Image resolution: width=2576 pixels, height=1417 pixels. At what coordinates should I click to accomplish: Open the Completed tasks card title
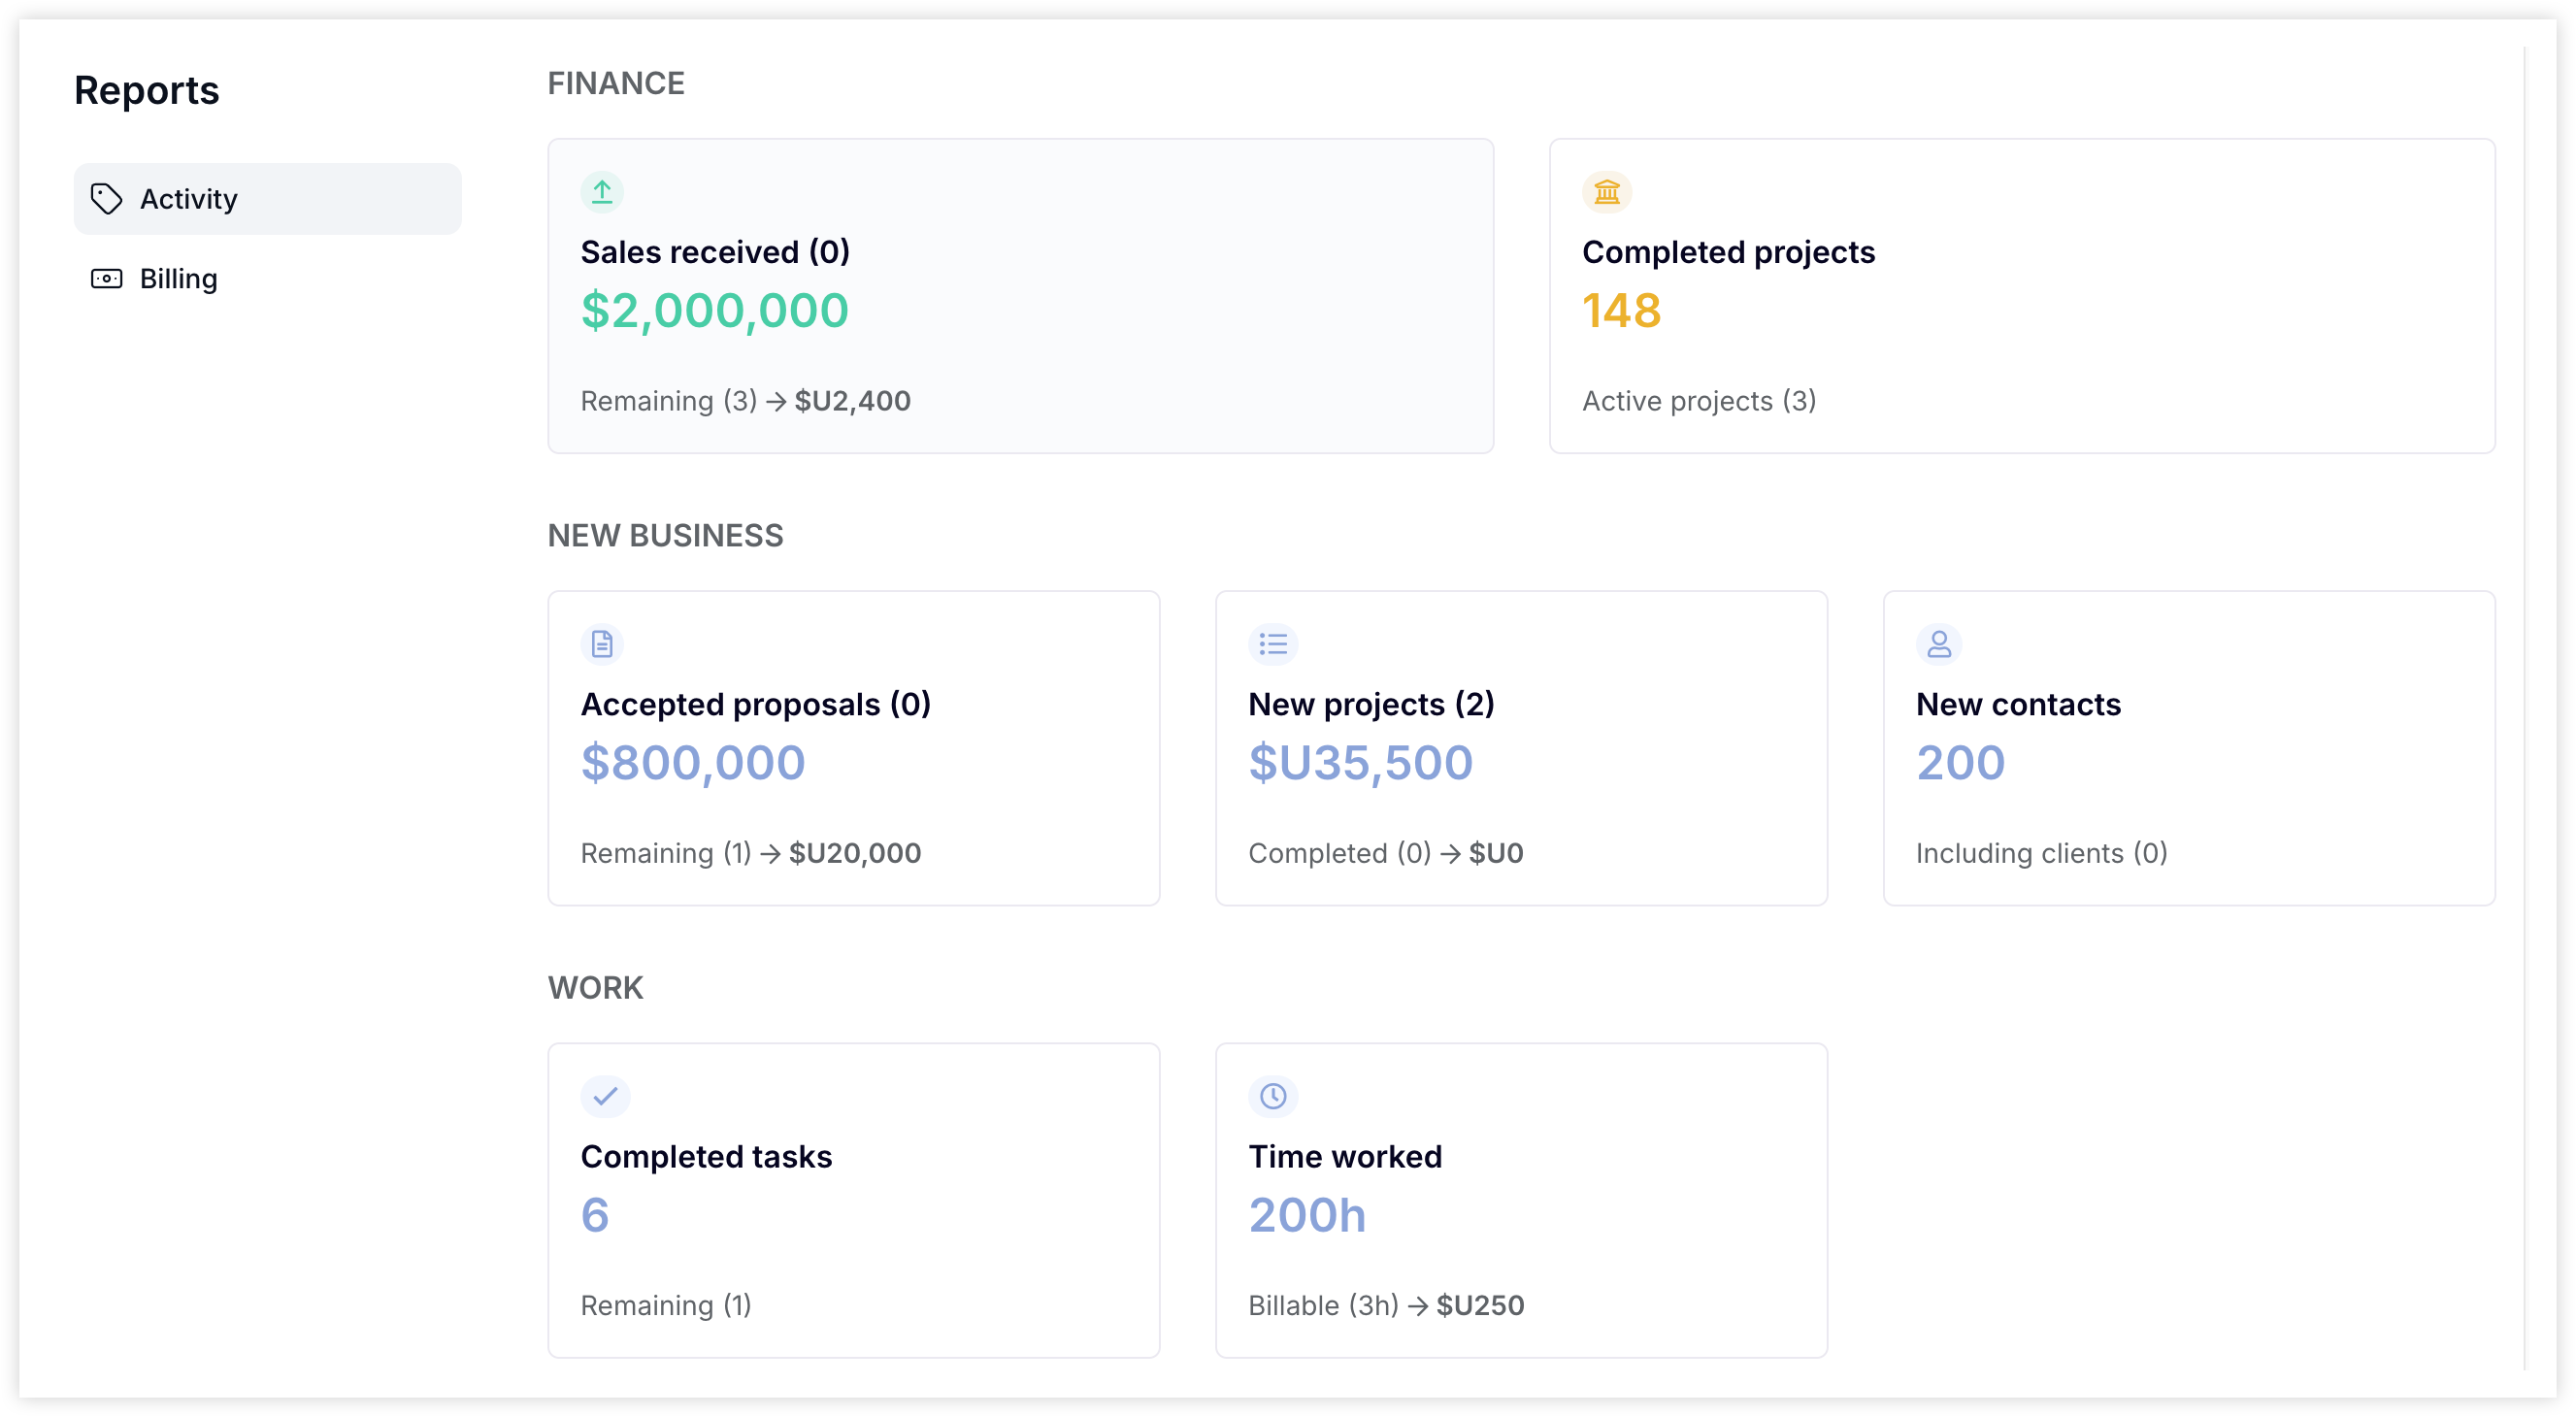[x=706, y=1156]
